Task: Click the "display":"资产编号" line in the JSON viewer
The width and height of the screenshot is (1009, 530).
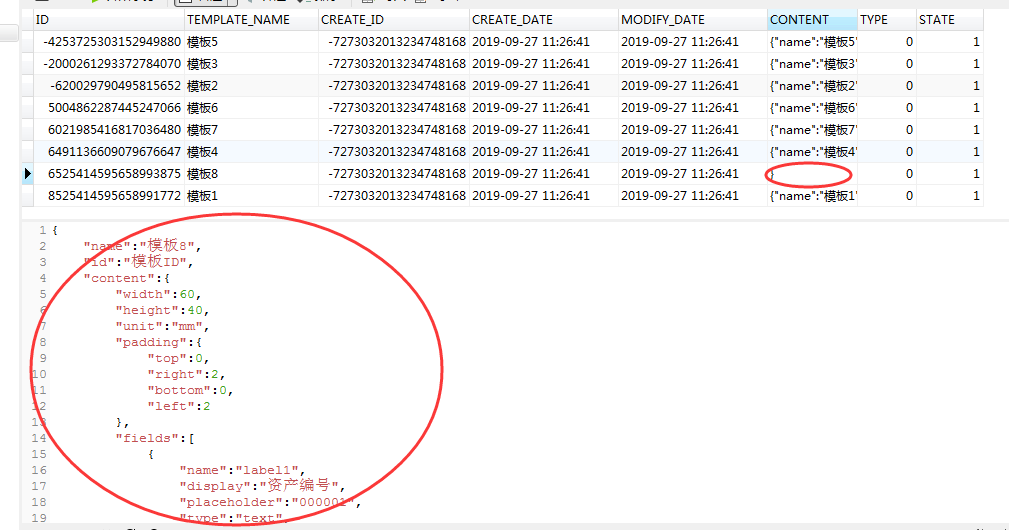Action: pyautogui.click(x=262, y=486)
